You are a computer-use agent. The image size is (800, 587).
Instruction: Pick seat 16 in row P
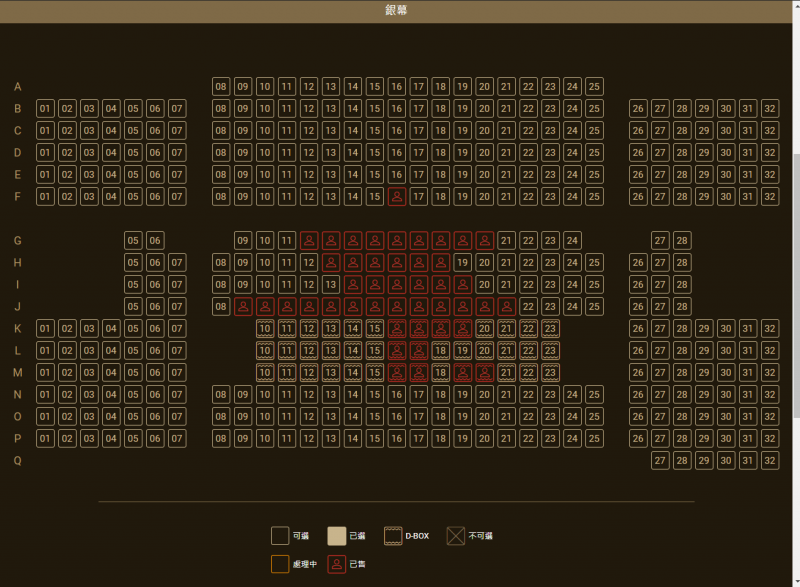click(396, 439)
